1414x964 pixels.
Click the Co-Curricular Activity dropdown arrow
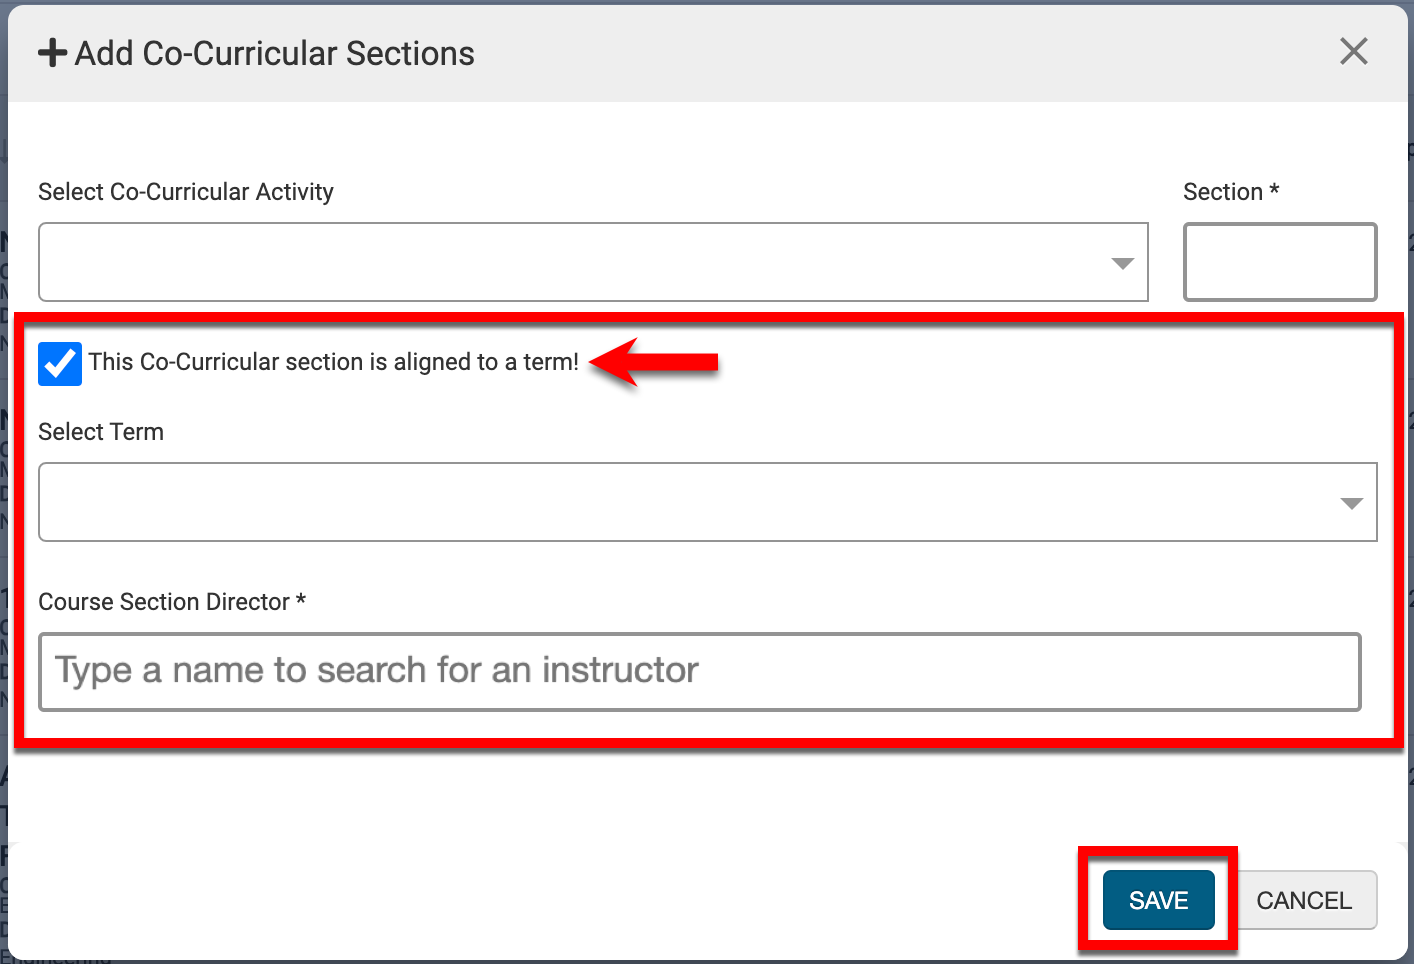1122,263
